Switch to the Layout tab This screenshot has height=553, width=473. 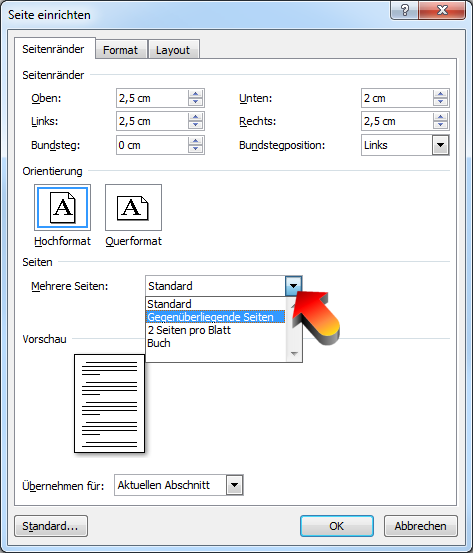(x=173, y=50)
